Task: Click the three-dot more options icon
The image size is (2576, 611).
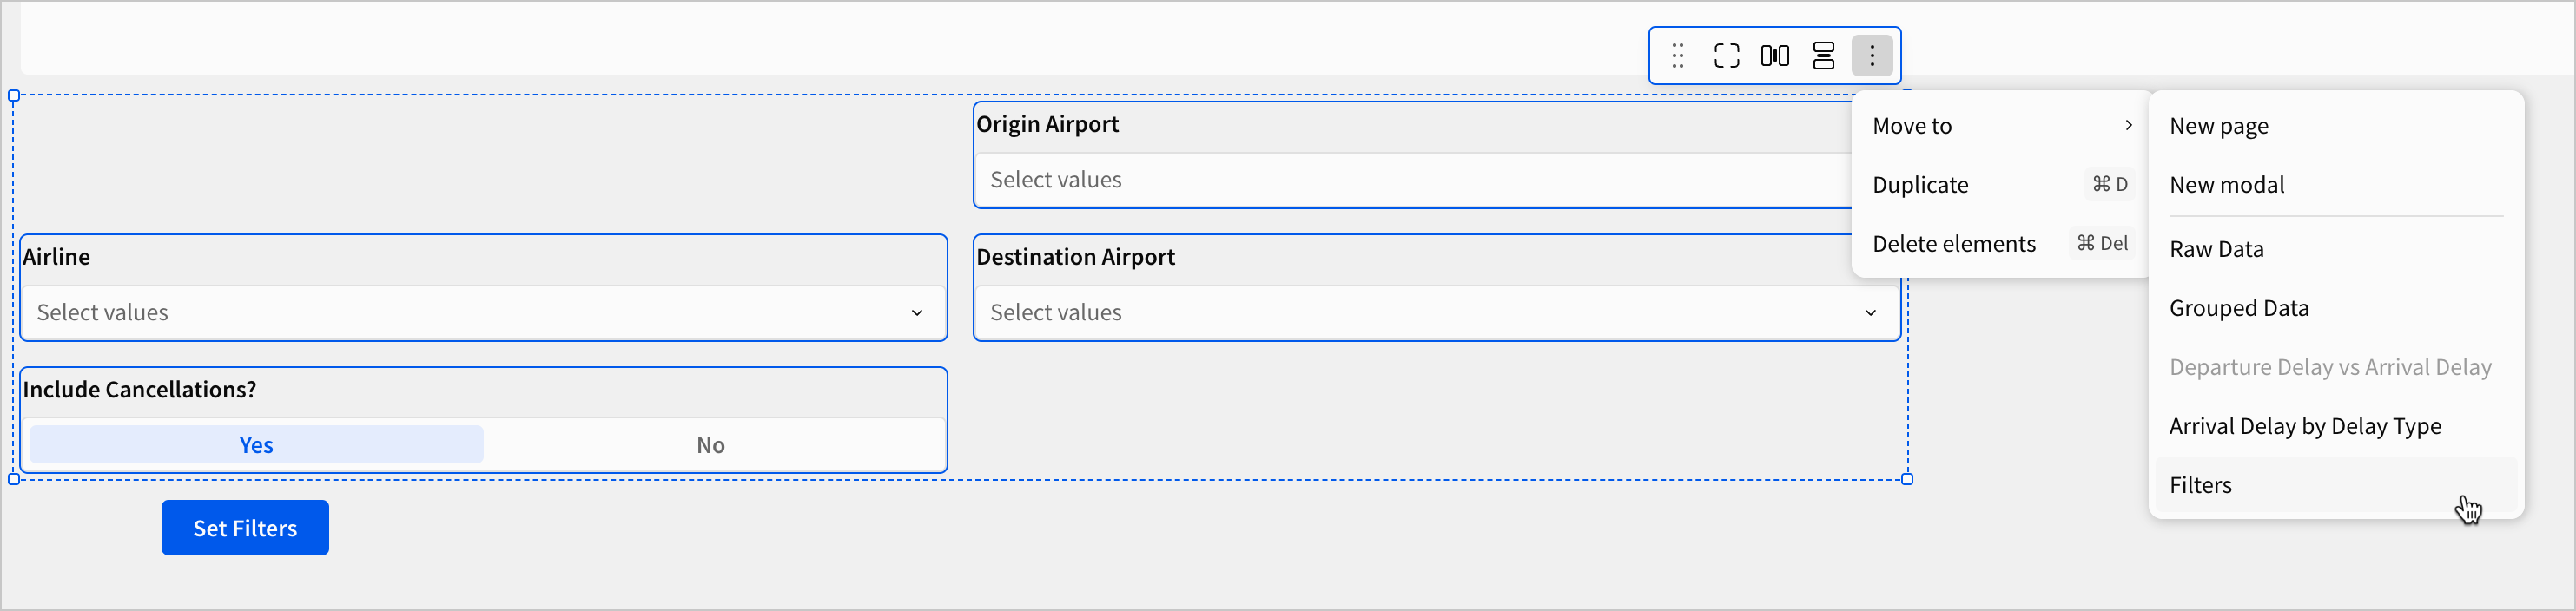Action: coord(1872,56)
